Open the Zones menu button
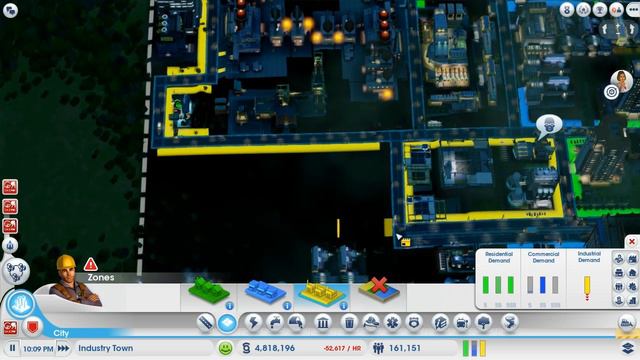The width and height of the screenshot is (640, 360). click(x=227, y=323)
